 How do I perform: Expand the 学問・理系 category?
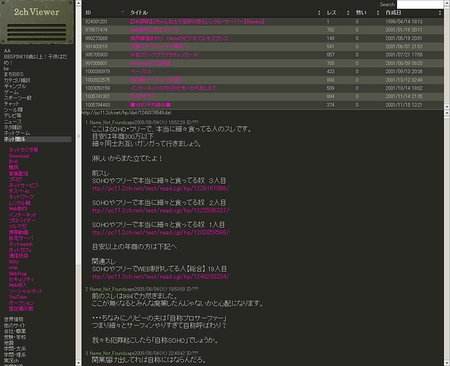15,355
